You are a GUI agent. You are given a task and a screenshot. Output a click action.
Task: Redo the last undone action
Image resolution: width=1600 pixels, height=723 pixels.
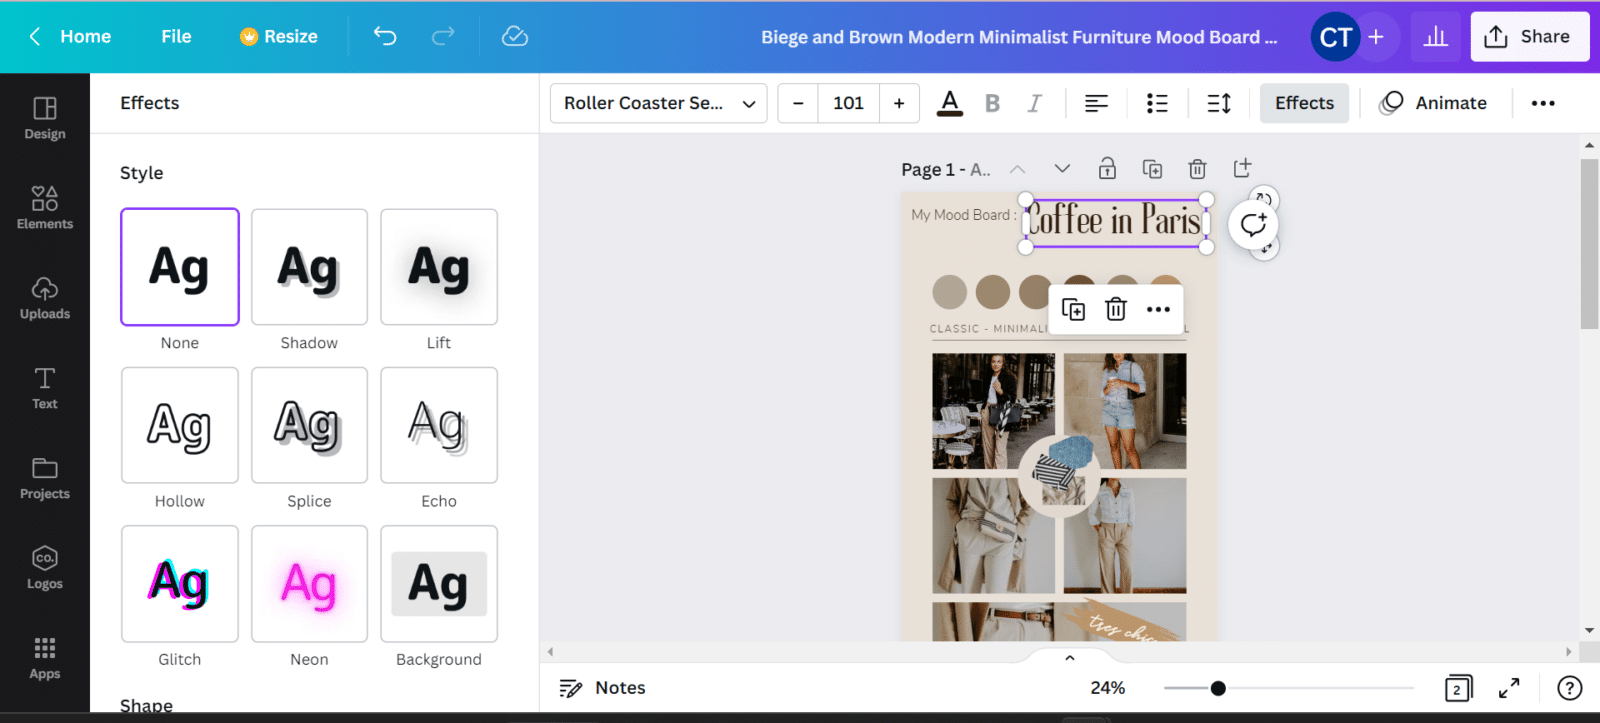coord(443,37)
